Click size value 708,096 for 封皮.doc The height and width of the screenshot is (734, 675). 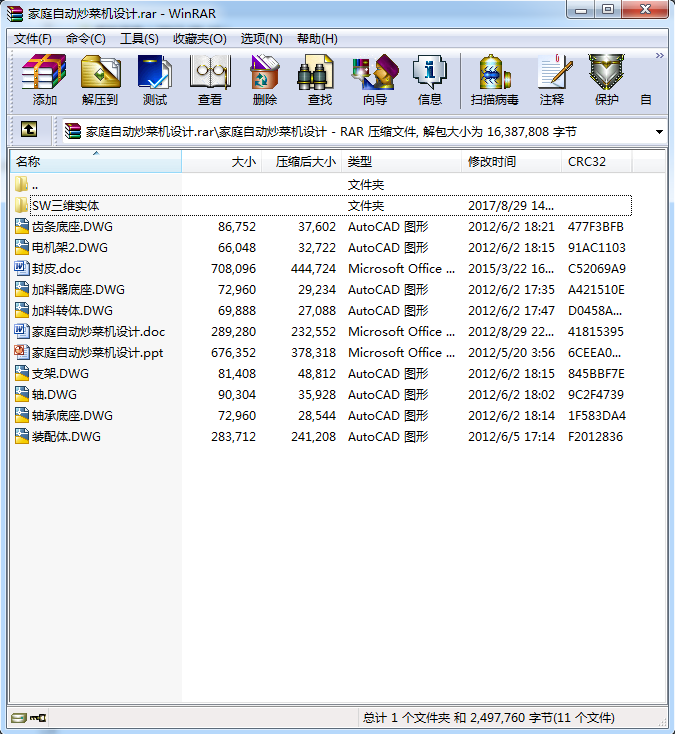click(233, 268)
